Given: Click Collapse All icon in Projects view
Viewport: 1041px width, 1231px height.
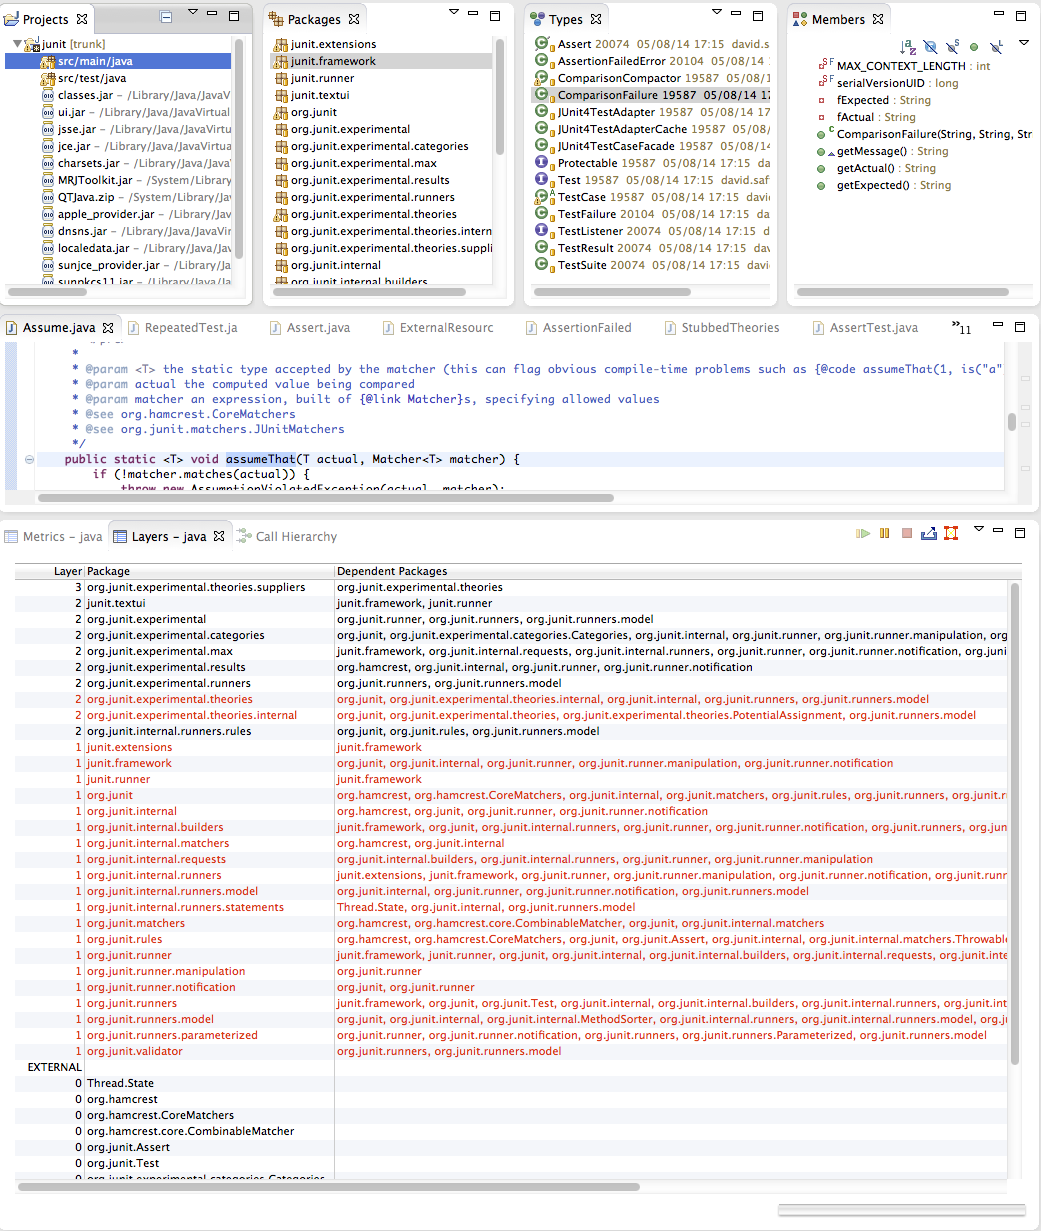Looking at the screenshot, I should click(167, 18).
